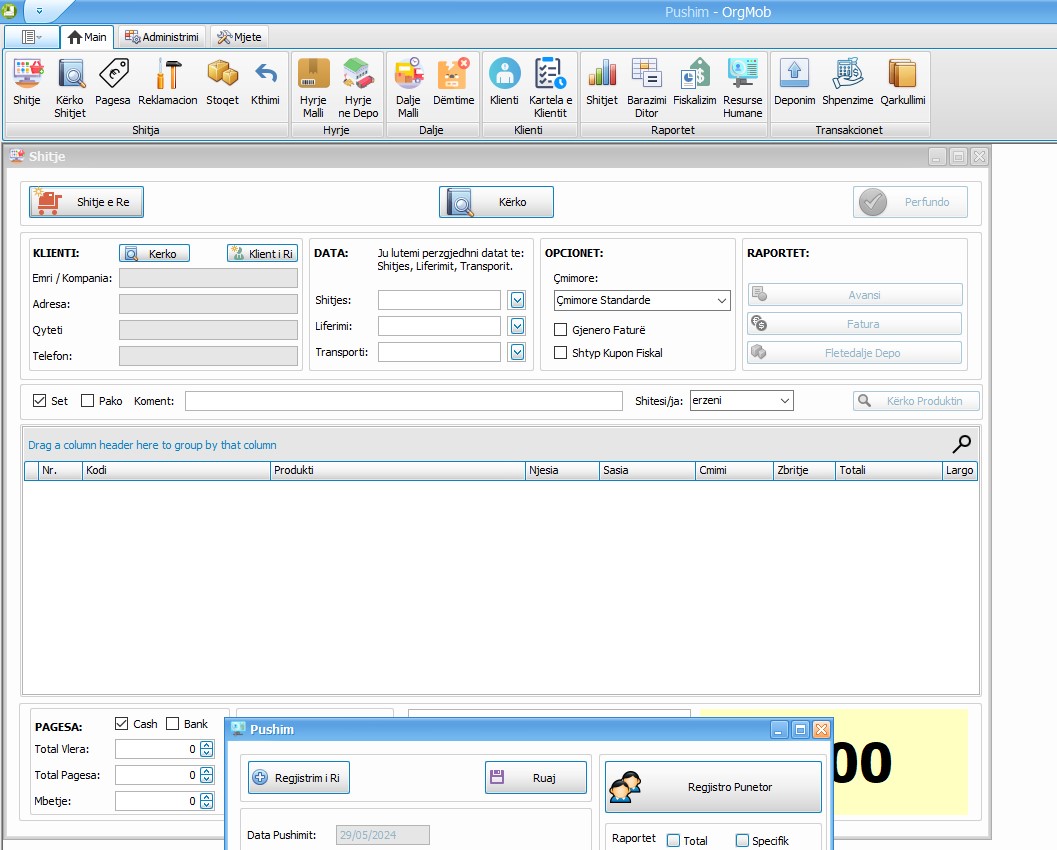This screenshot has width=1057, height=850.
Task: Open Hyrje Malli in ribbon
Action: 313,88
